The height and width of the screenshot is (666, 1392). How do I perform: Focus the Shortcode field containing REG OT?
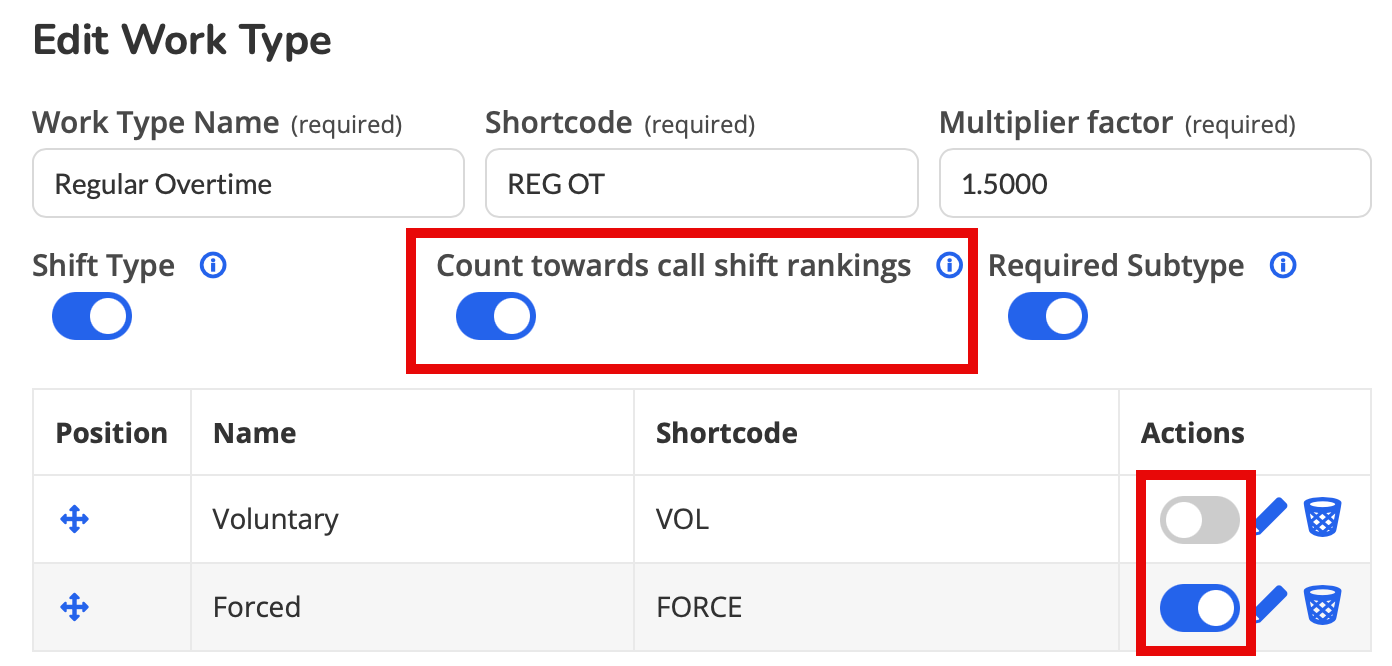pos(702,183)
